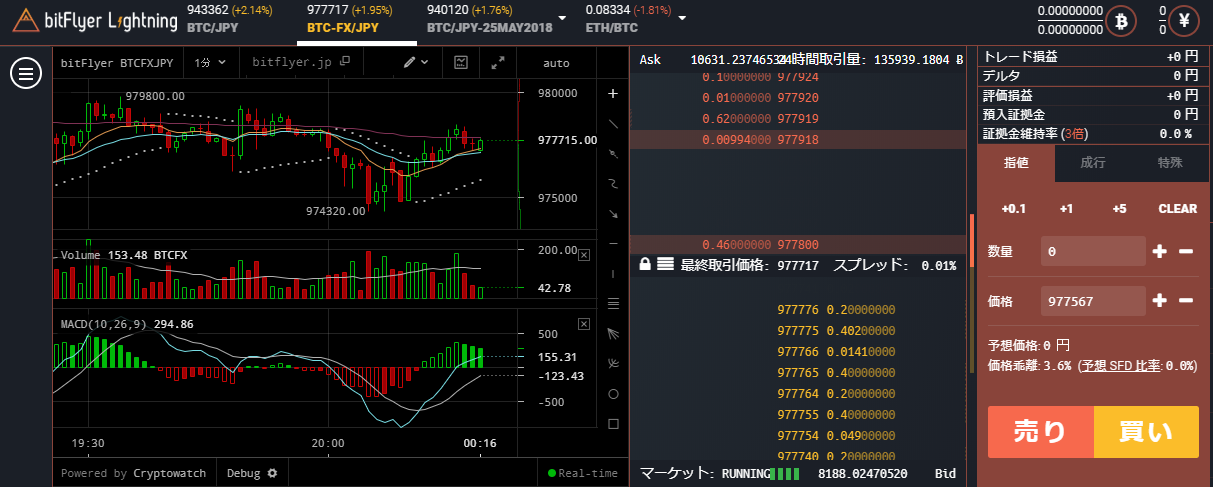This screenshot has width=1213, height=487.
Task: Select the circle drawing tool
Action: pyautogui.click(x=613, y=393)
